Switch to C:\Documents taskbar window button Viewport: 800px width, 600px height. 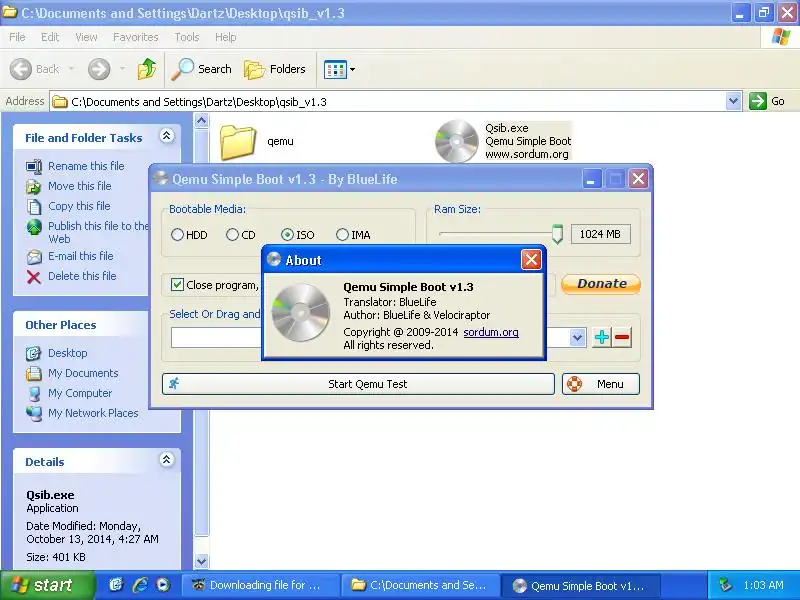tap(420, 585)
